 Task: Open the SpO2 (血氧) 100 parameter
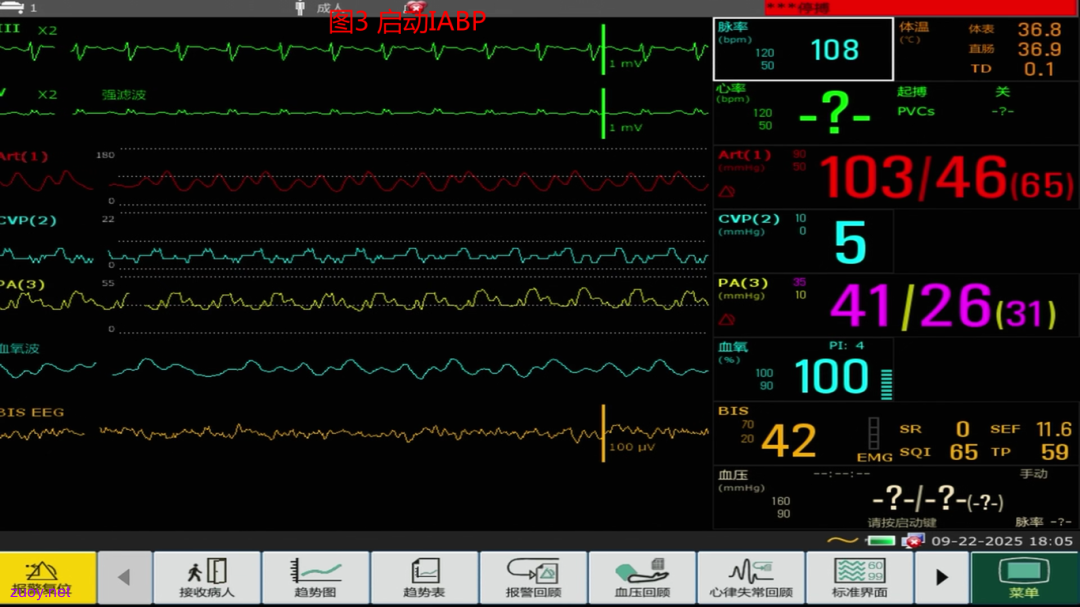point(803,369)
